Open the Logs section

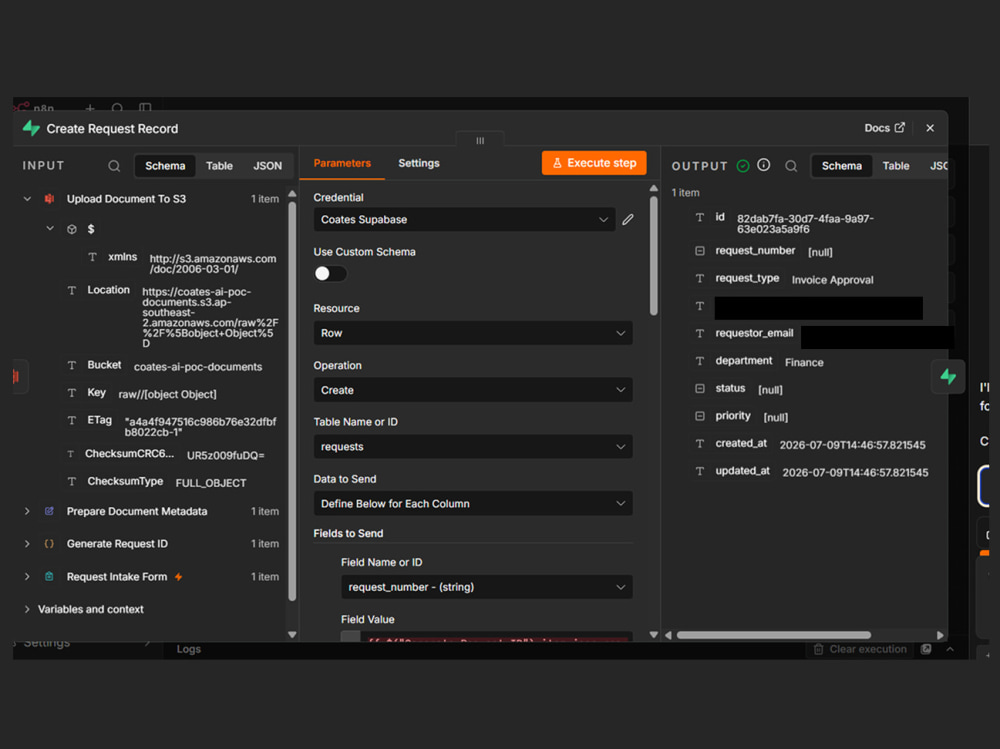(x=189, y=649)
